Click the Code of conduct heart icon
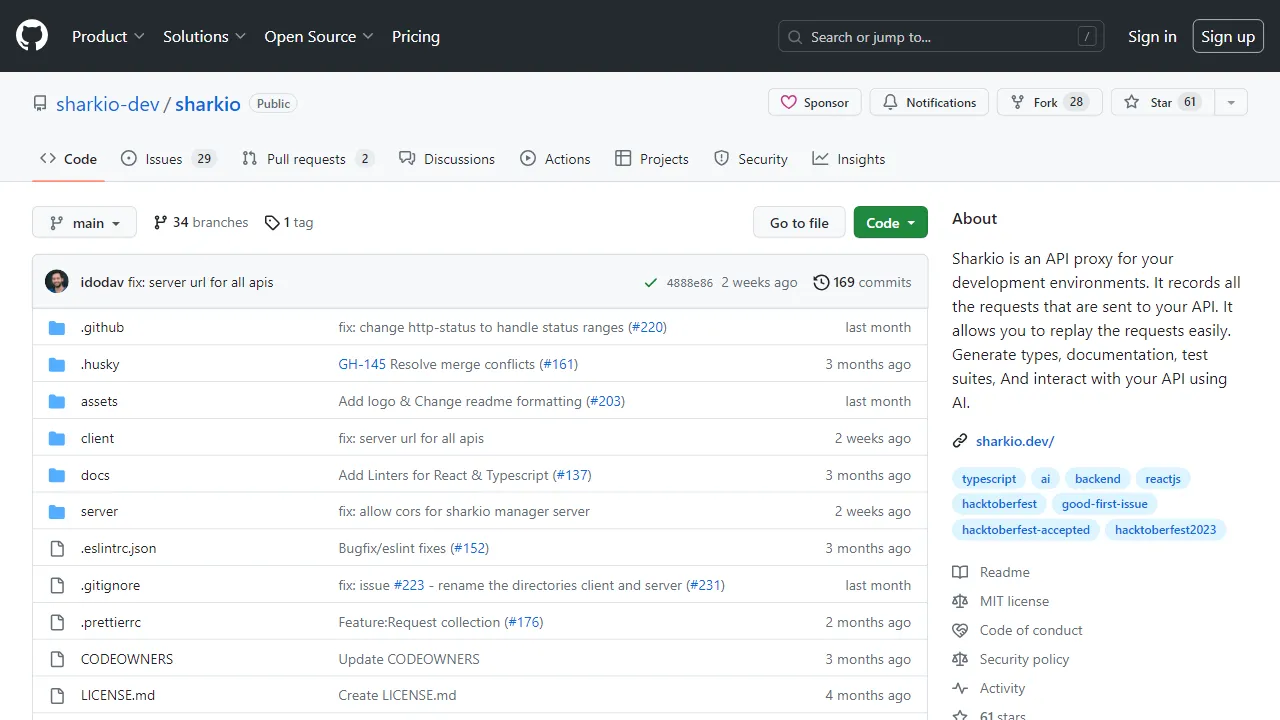This screenshot has height=720, width=1280. click(x=960, y=630)
